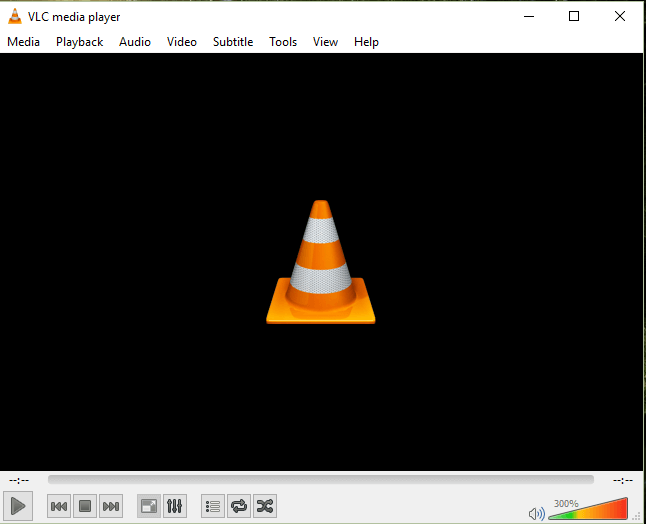This screenshot has width=646, height=524.
Task: Toggle loop repeat mode button
Action: coord(239,506)
